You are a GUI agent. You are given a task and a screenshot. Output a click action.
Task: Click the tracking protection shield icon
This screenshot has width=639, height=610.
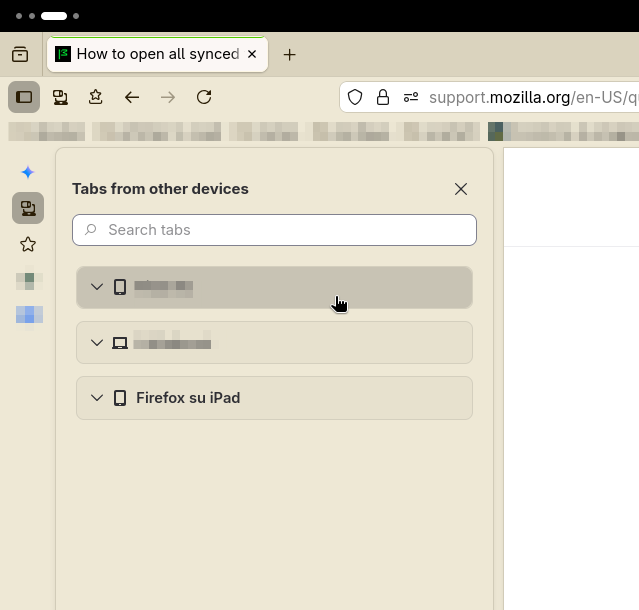tap(355, 97)
